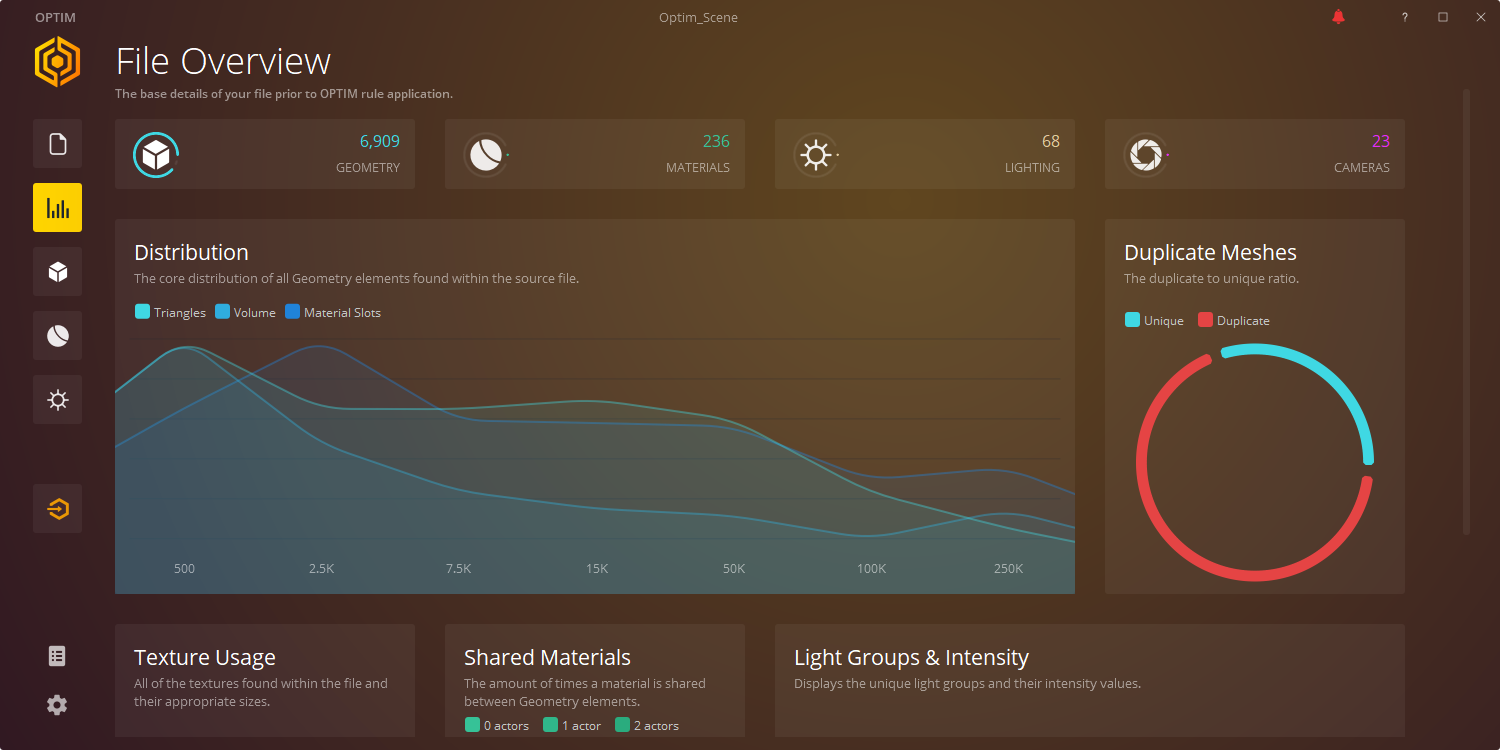Click the orange export arrow sidebar icon
This screenshot has height=750, width=1500.
[x=57, y=509]
